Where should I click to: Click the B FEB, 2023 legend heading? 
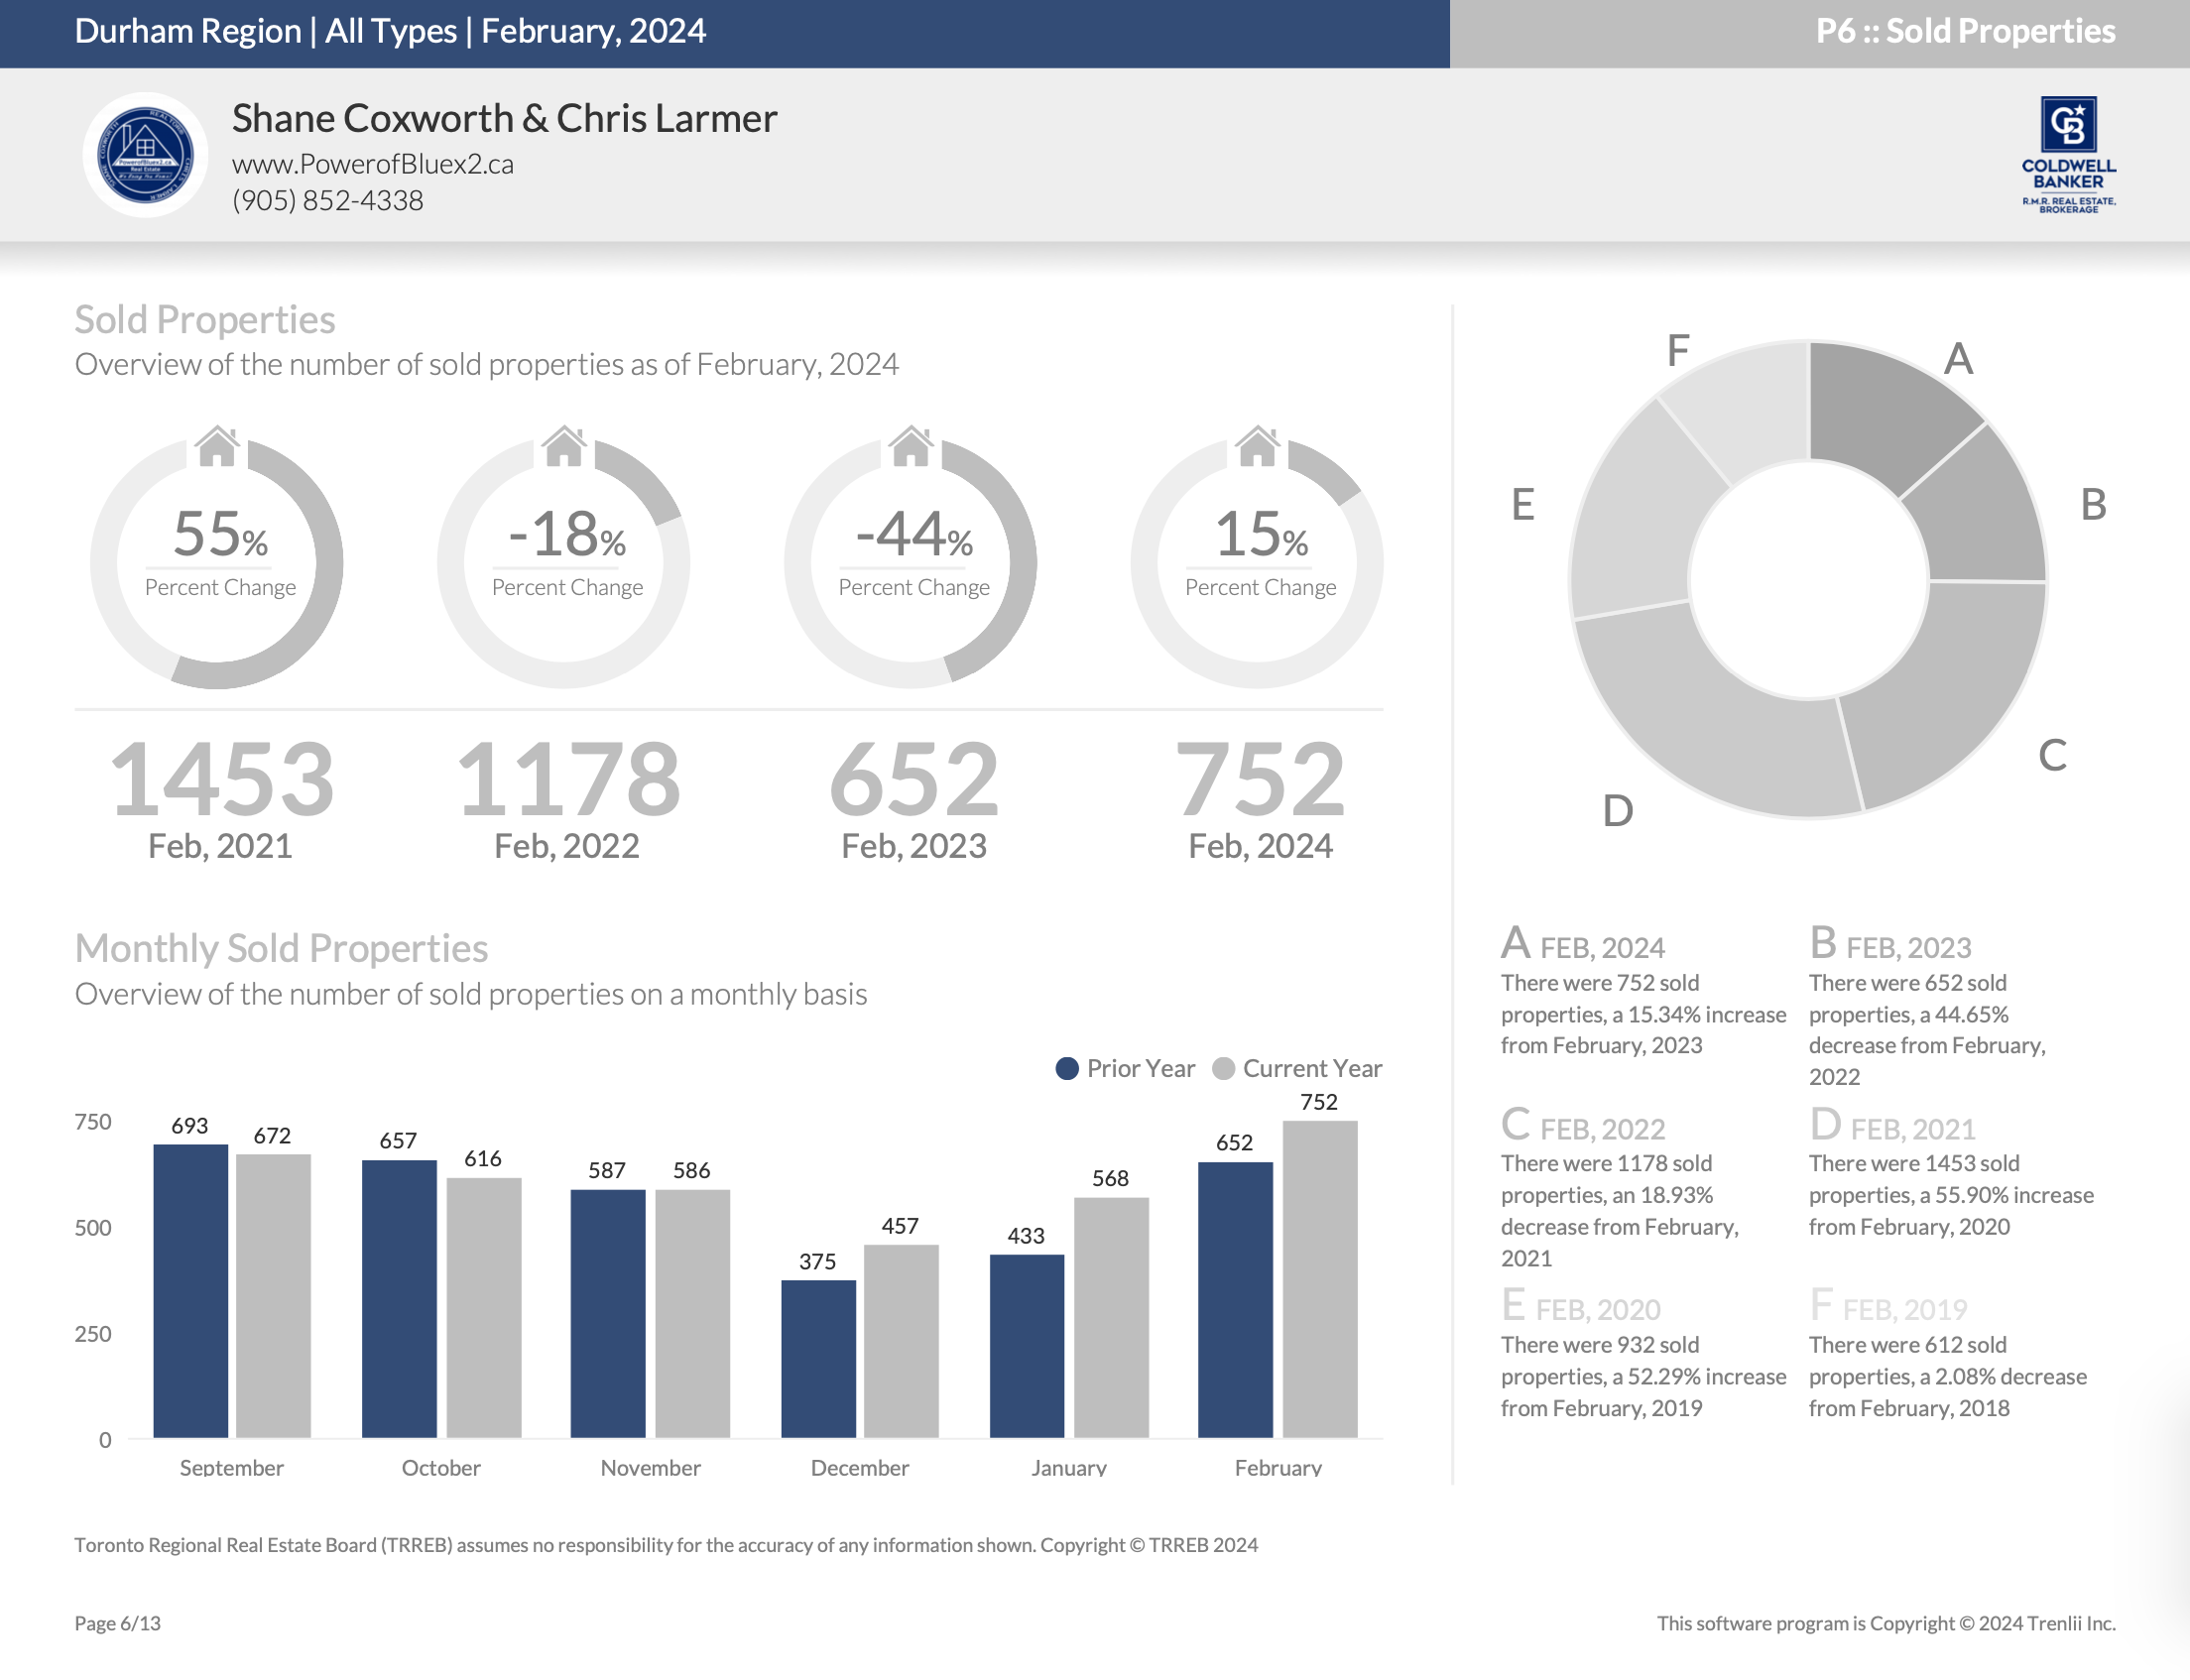point(1890,944)
